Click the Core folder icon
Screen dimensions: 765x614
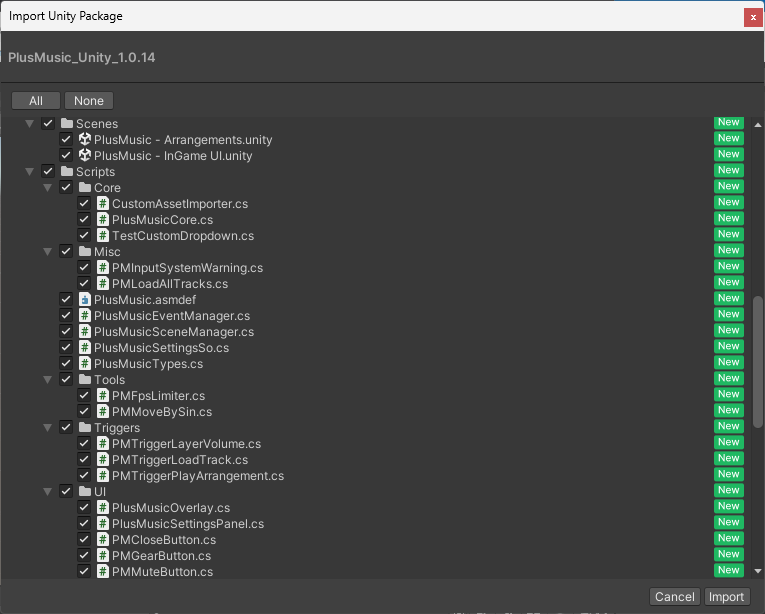click(85, 187)
